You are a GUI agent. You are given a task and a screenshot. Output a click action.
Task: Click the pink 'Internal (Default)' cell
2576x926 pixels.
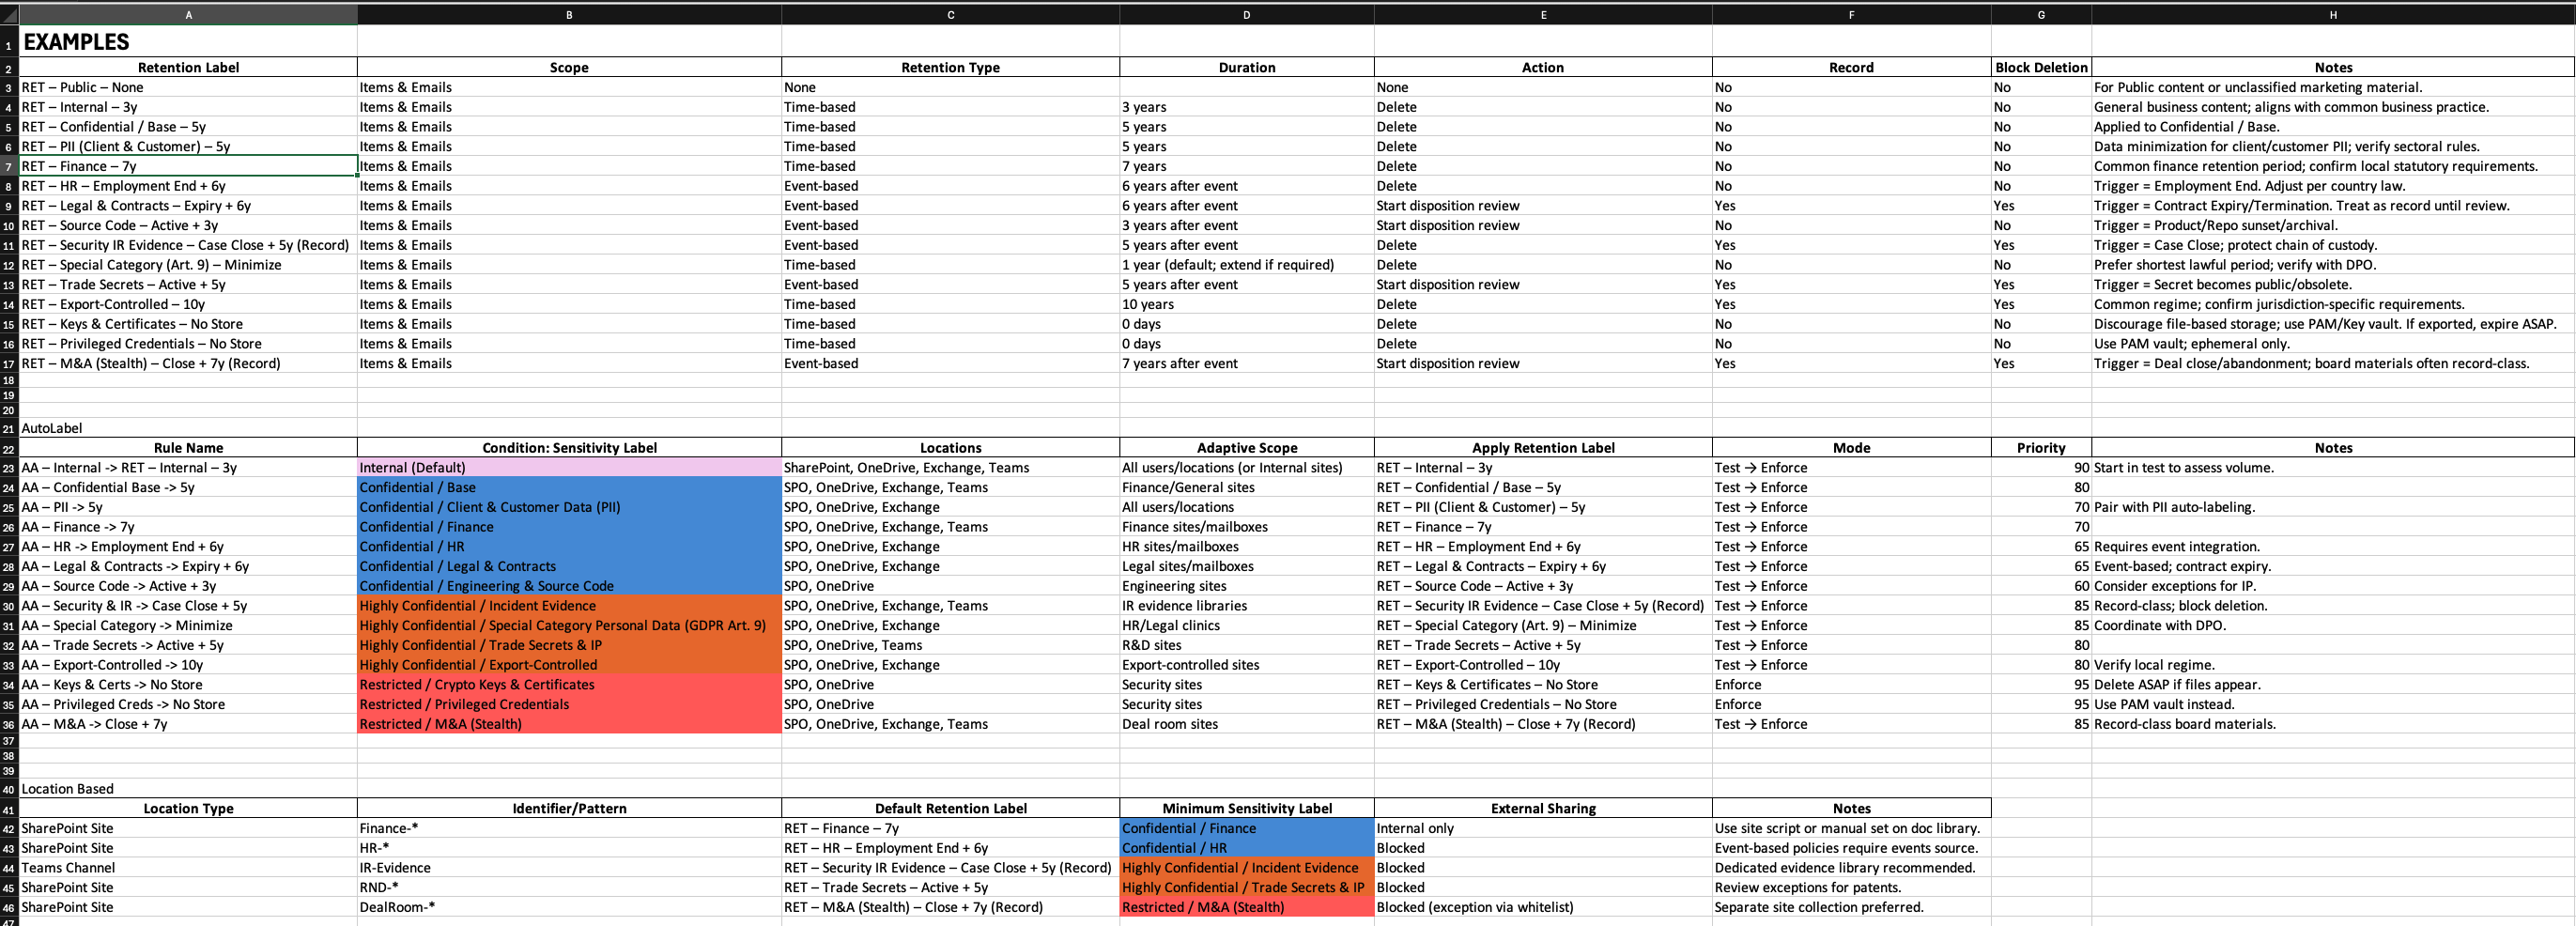point(569,468)
